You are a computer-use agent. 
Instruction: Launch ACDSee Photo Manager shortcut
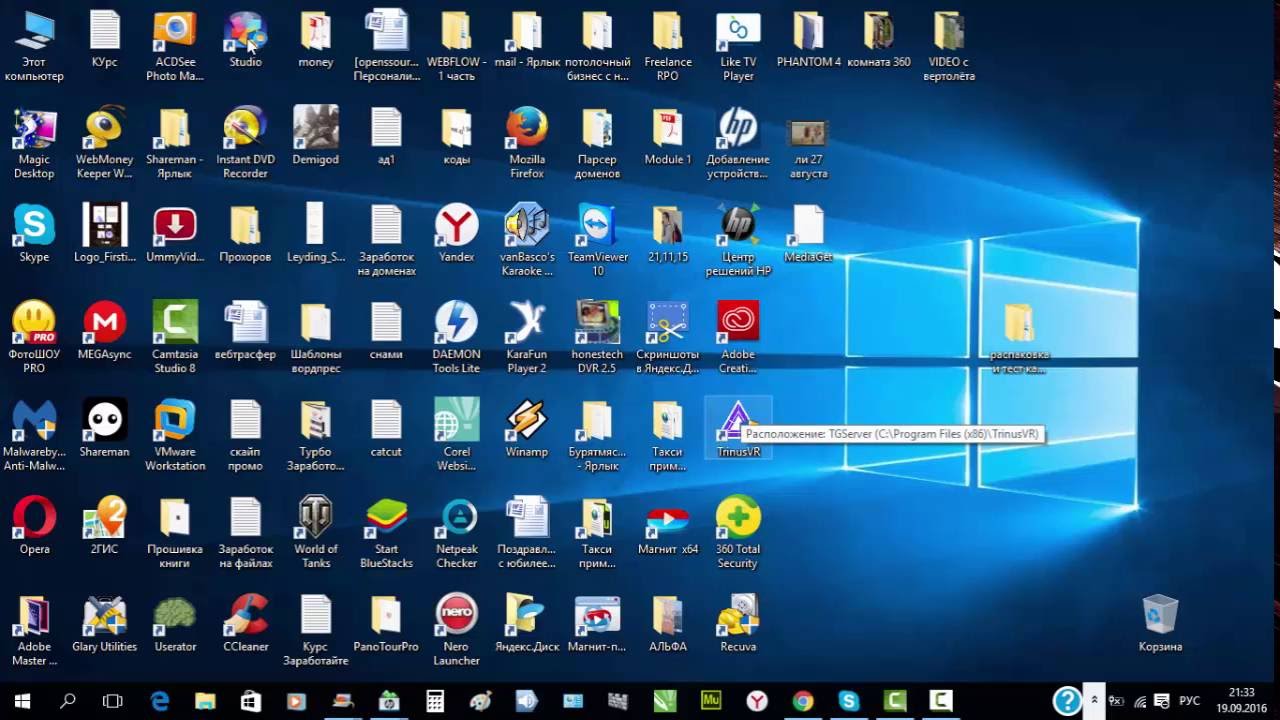(175, 45)
